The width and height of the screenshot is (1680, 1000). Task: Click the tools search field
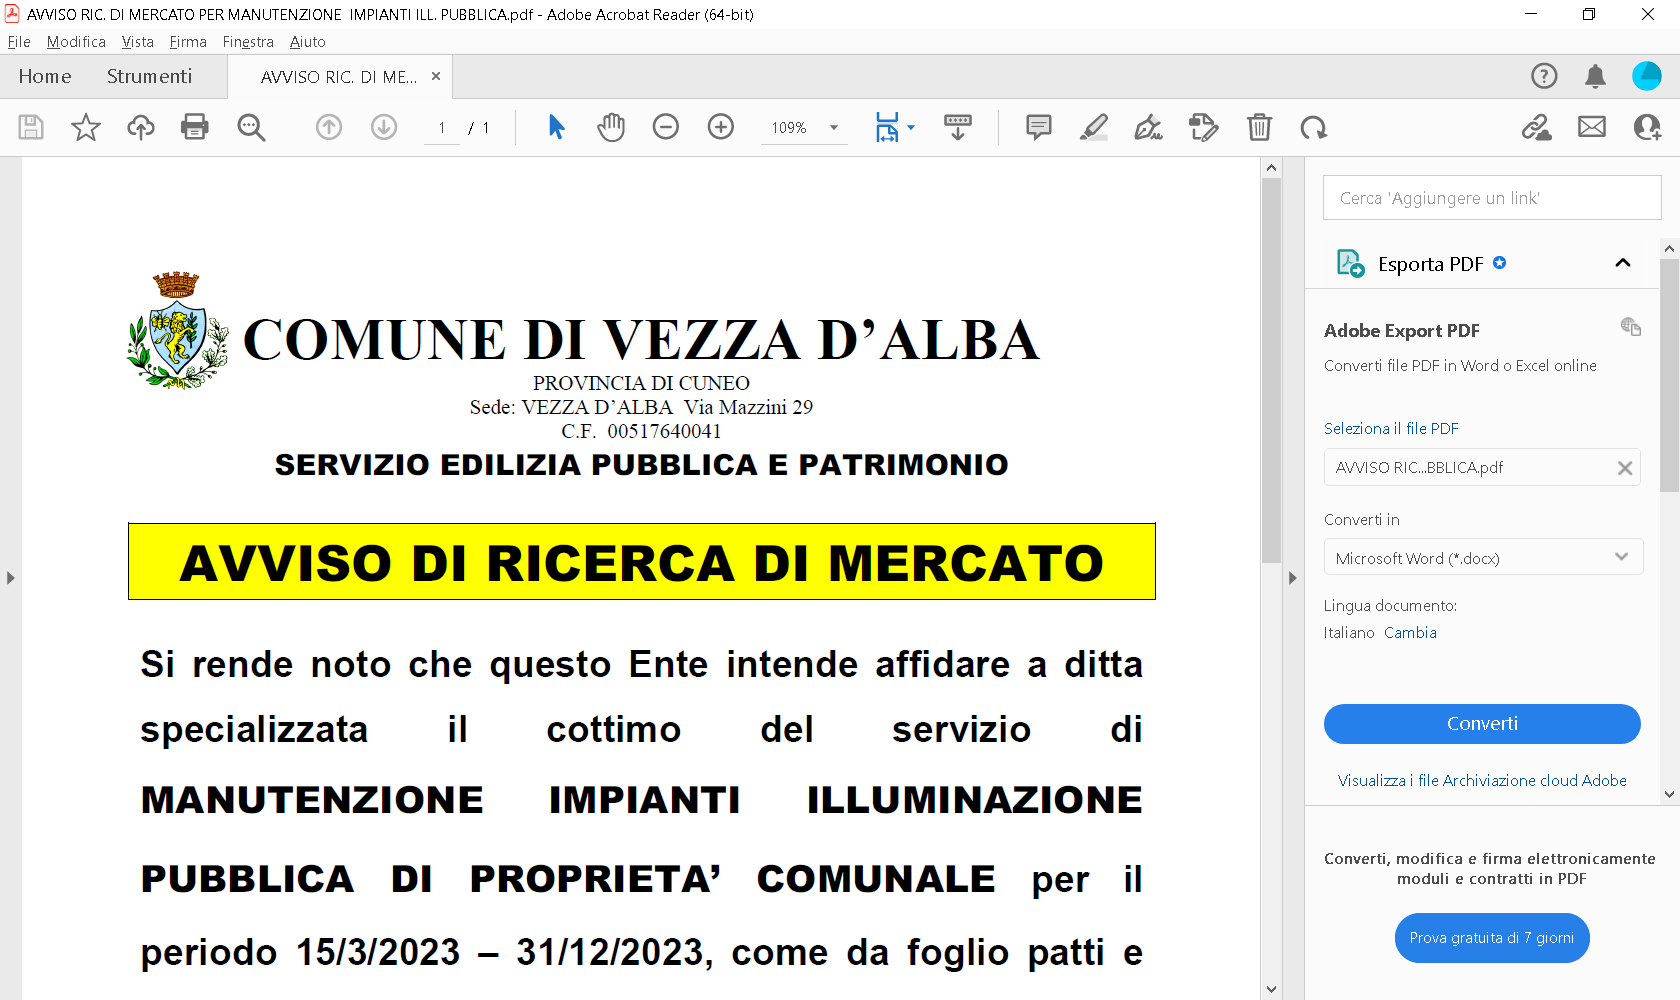pos(1491,198)
